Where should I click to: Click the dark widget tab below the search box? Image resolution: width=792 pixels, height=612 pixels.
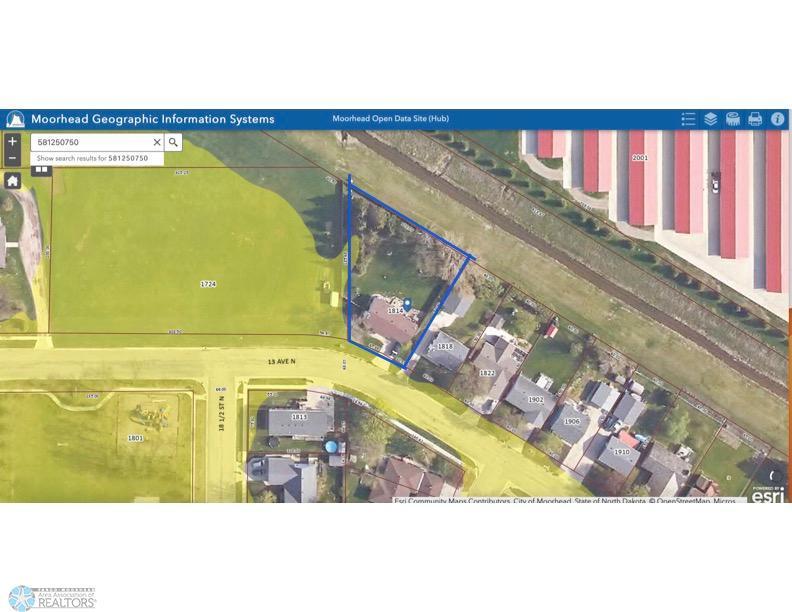[41, 170]
